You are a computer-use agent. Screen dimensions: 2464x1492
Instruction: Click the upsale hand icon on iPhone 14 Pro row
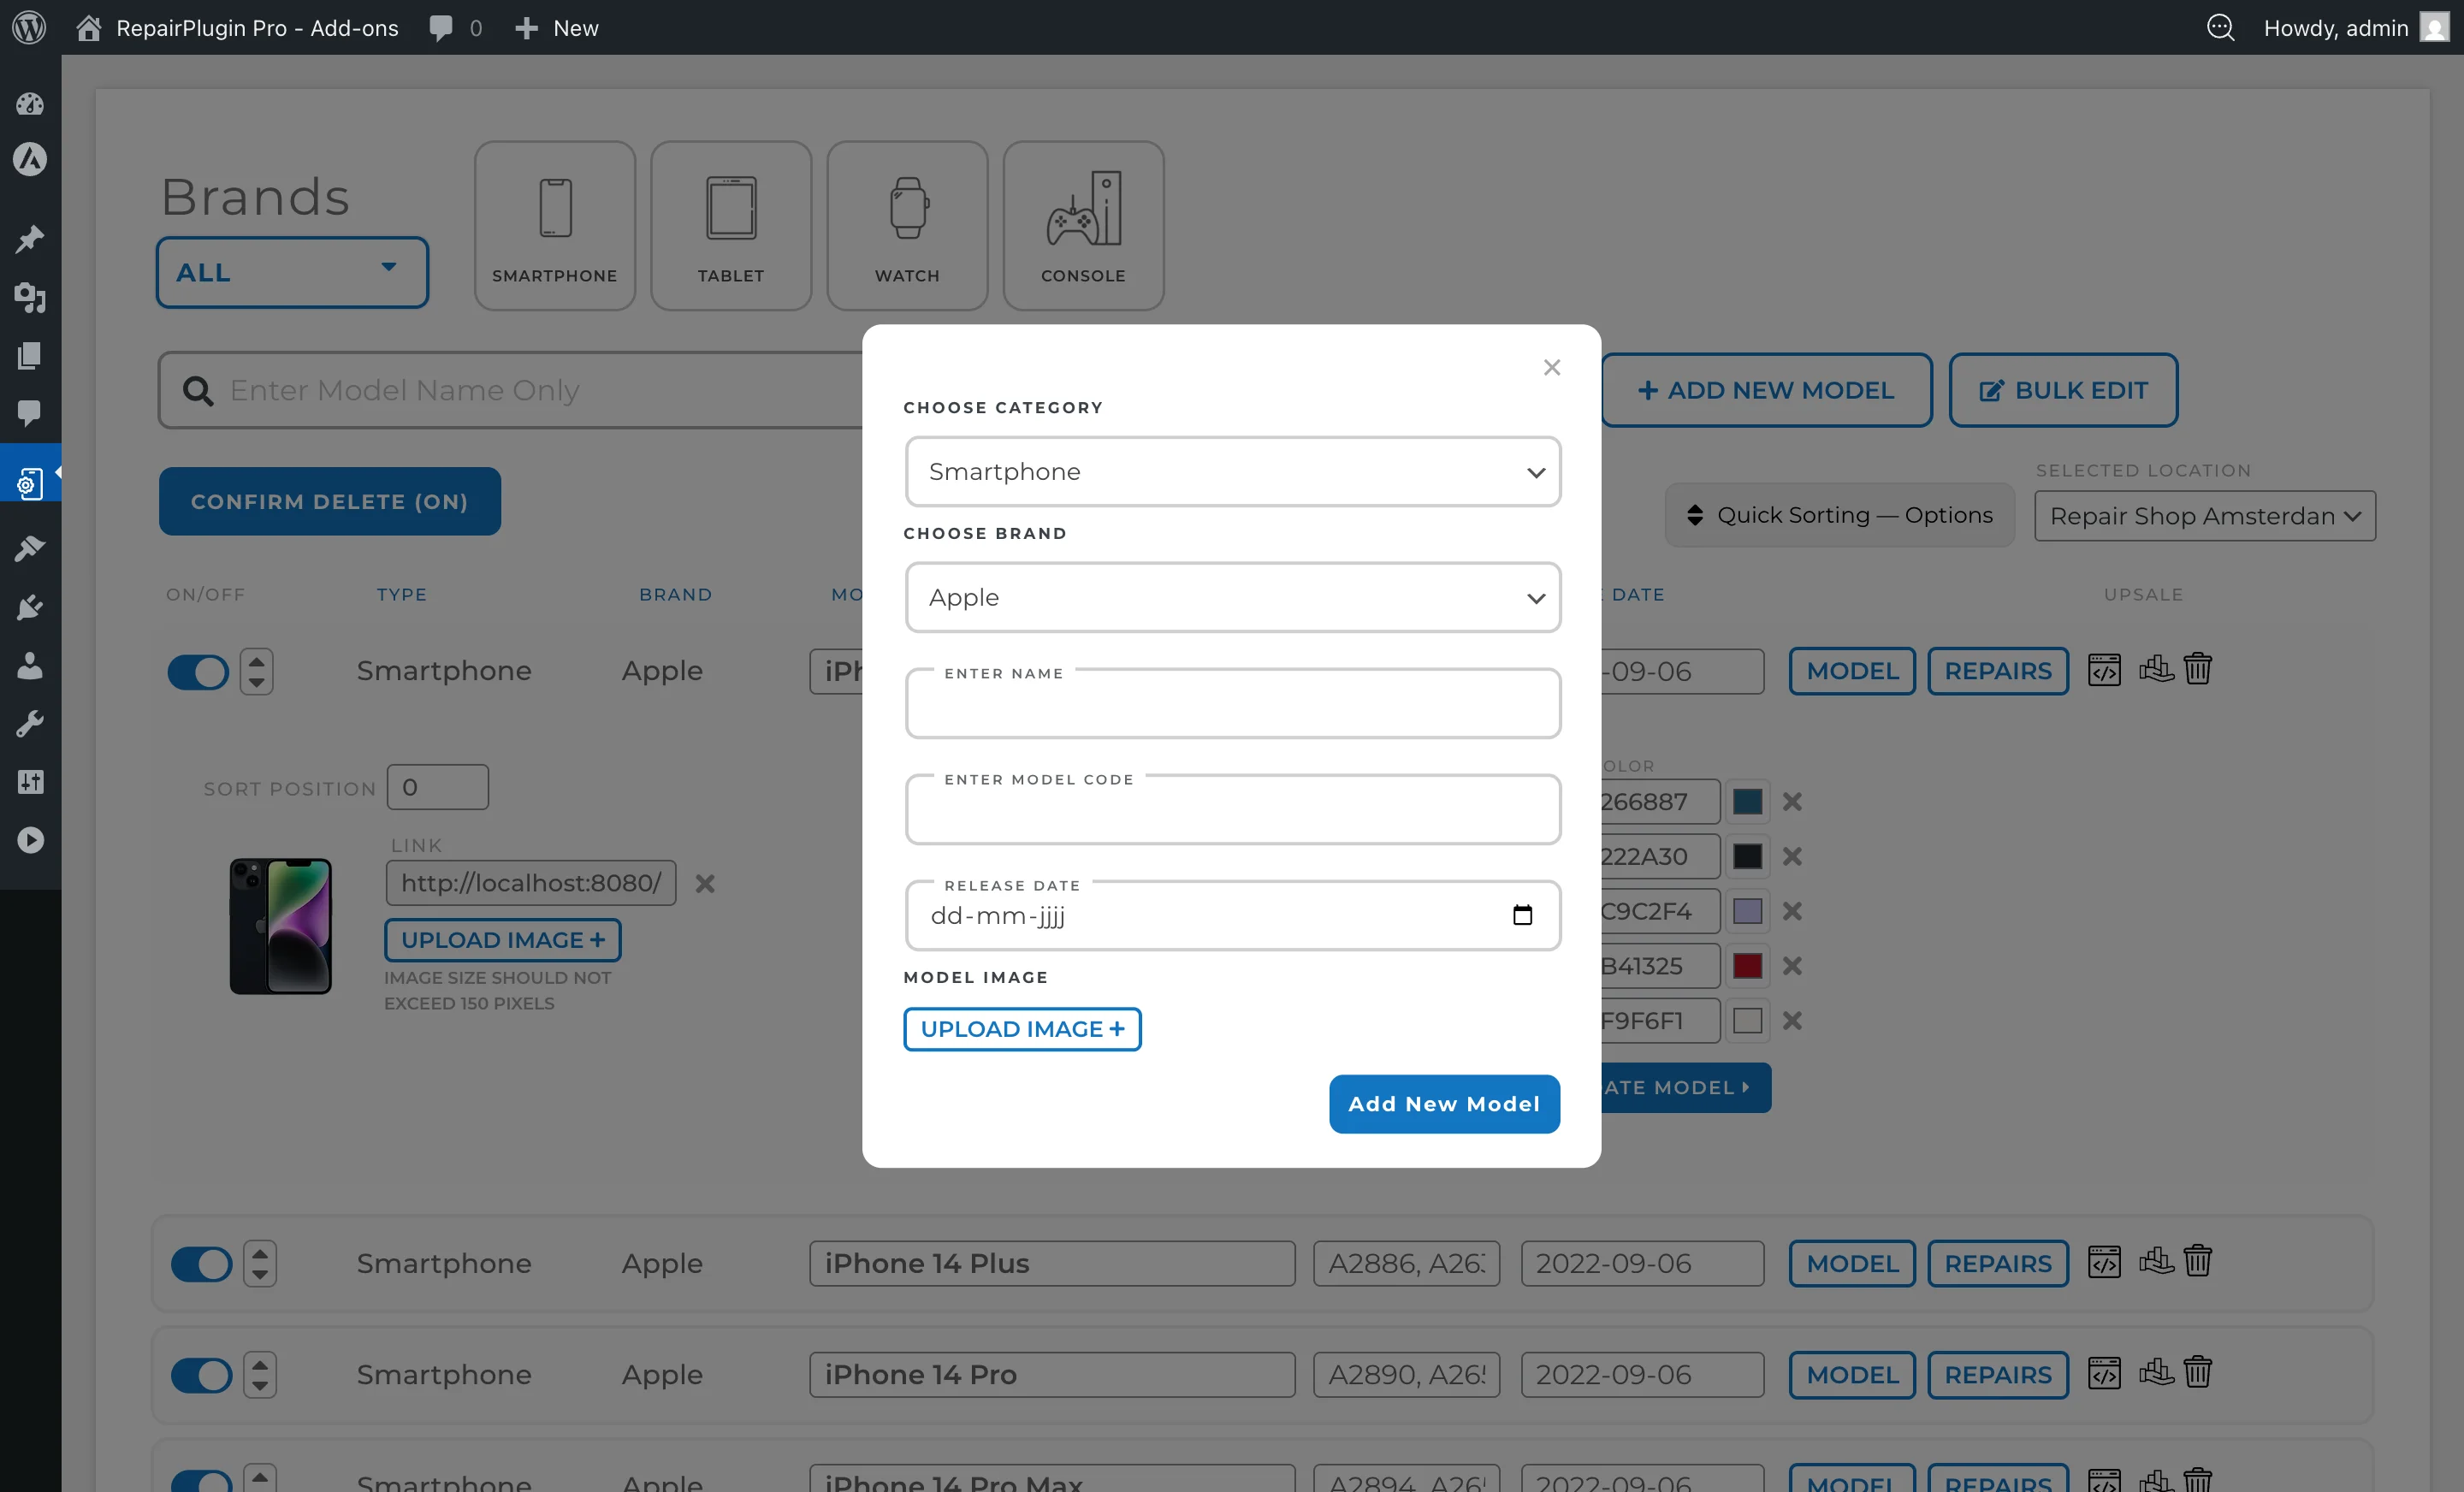pyautogui.click(x=2155, y=1372)
